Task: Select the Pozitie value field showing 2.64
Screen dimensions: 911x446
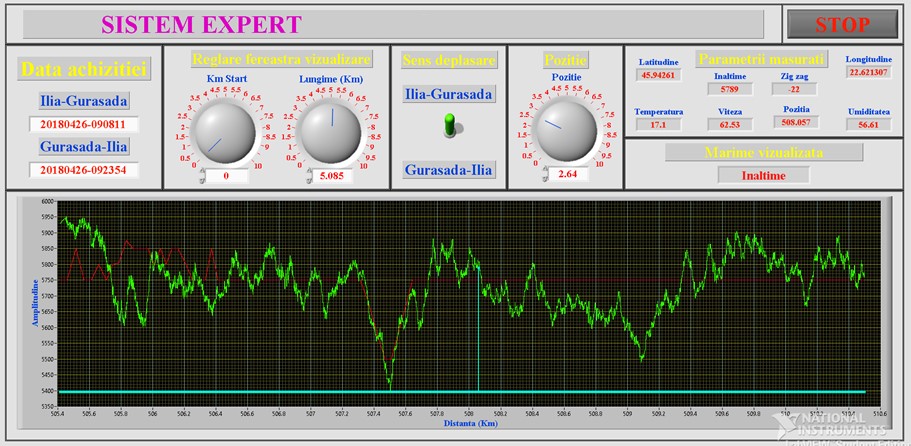Action: 566,174
